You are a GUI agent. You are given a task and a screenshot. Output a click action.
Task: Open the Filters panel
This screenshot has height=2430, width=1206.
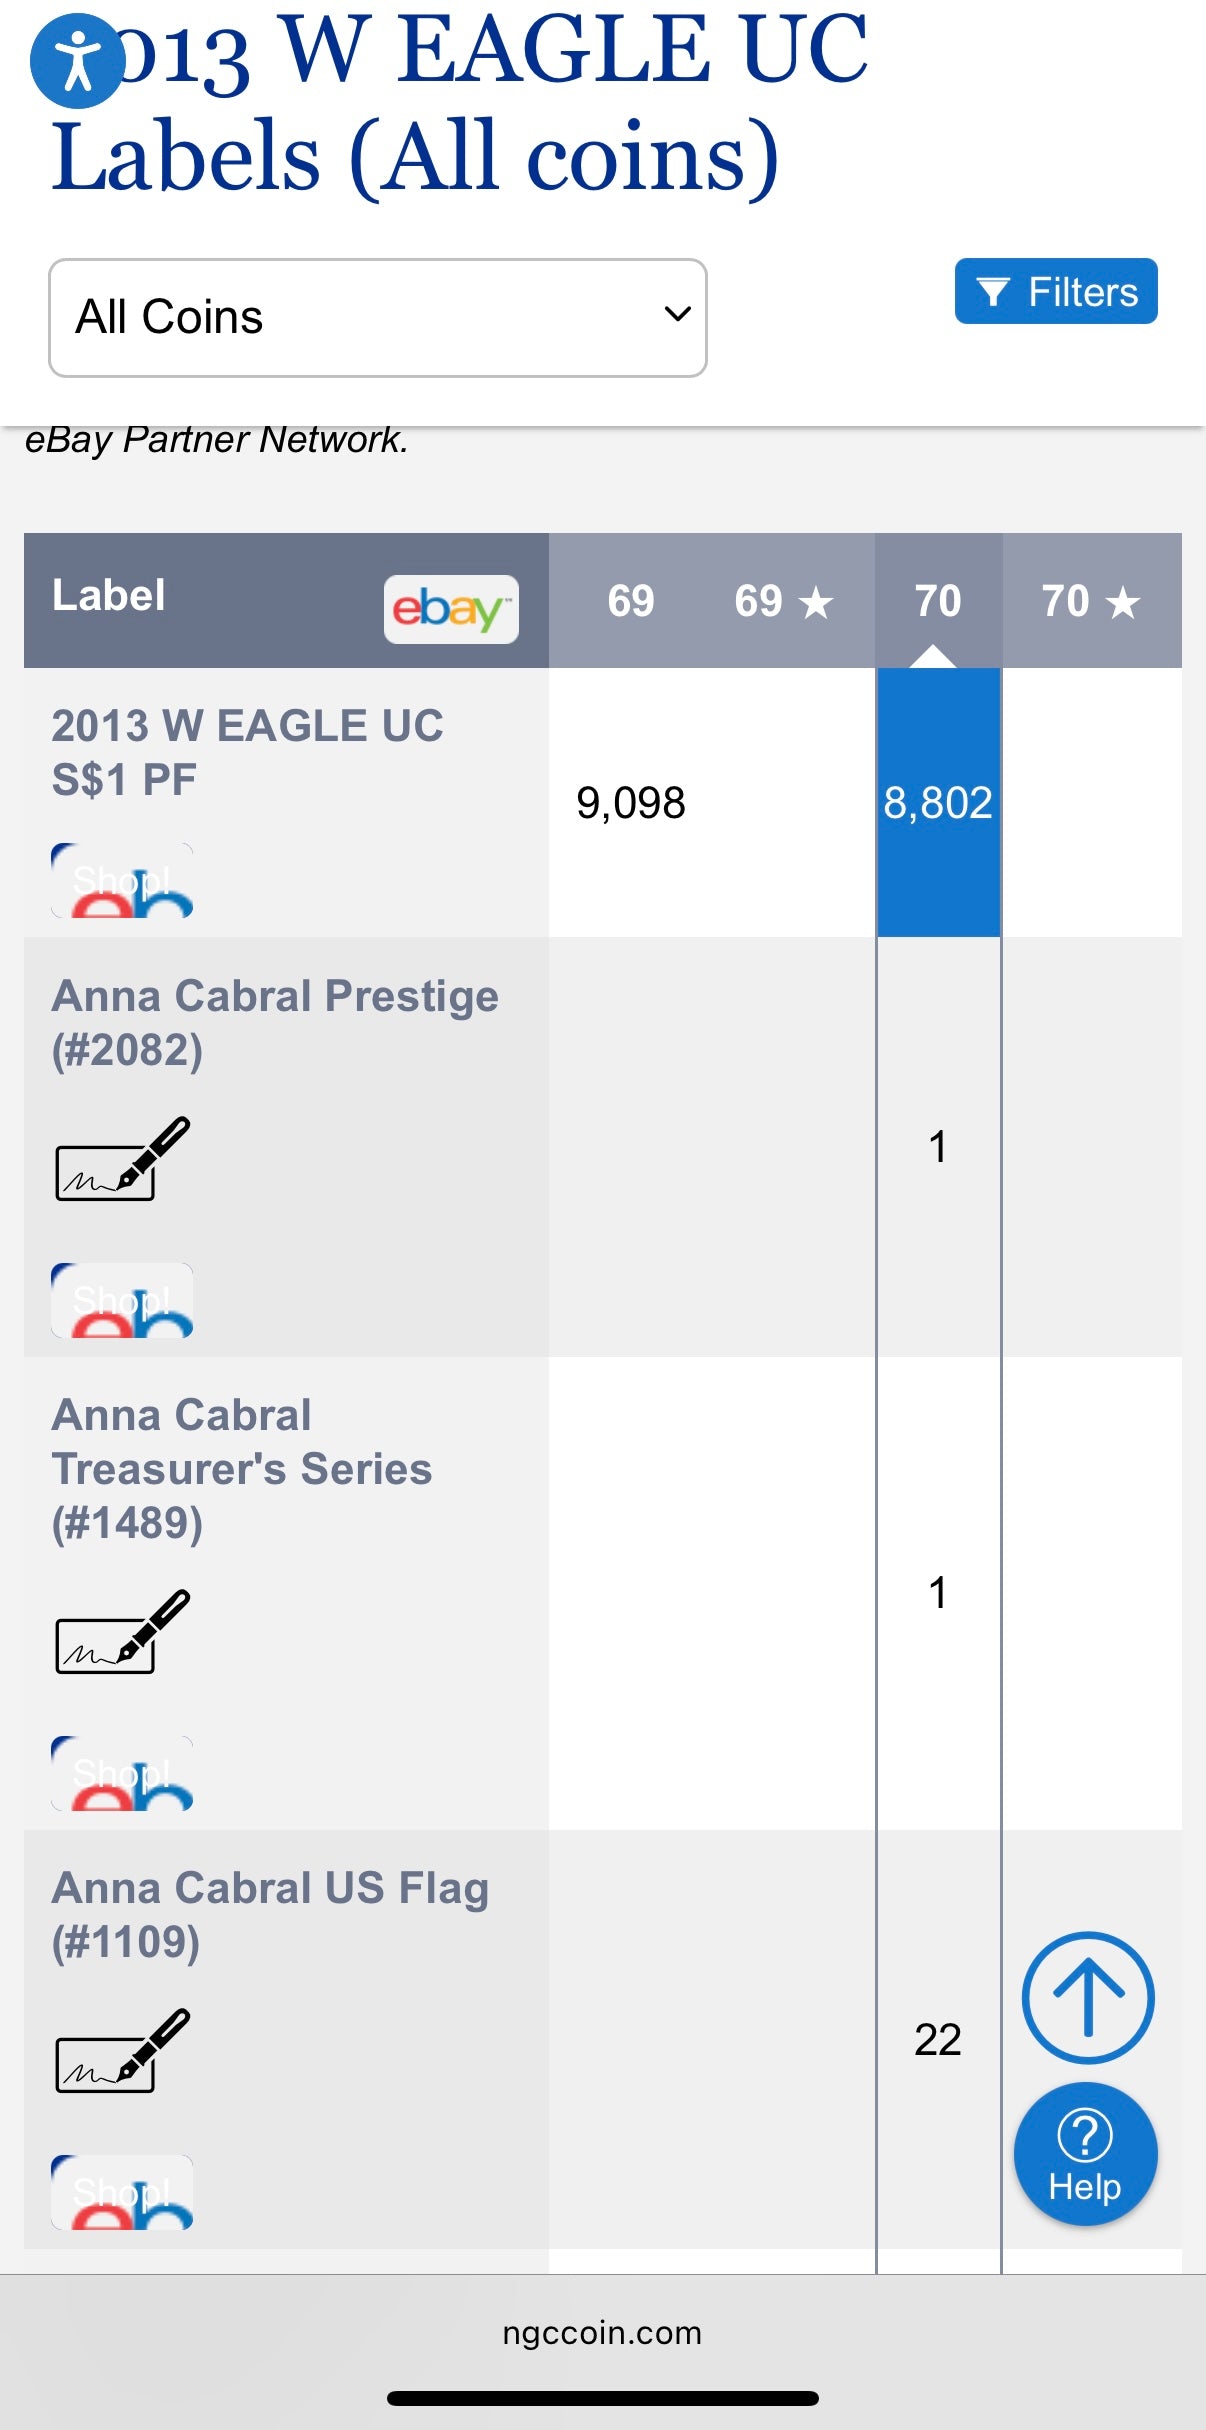[x=1055, y=292]
